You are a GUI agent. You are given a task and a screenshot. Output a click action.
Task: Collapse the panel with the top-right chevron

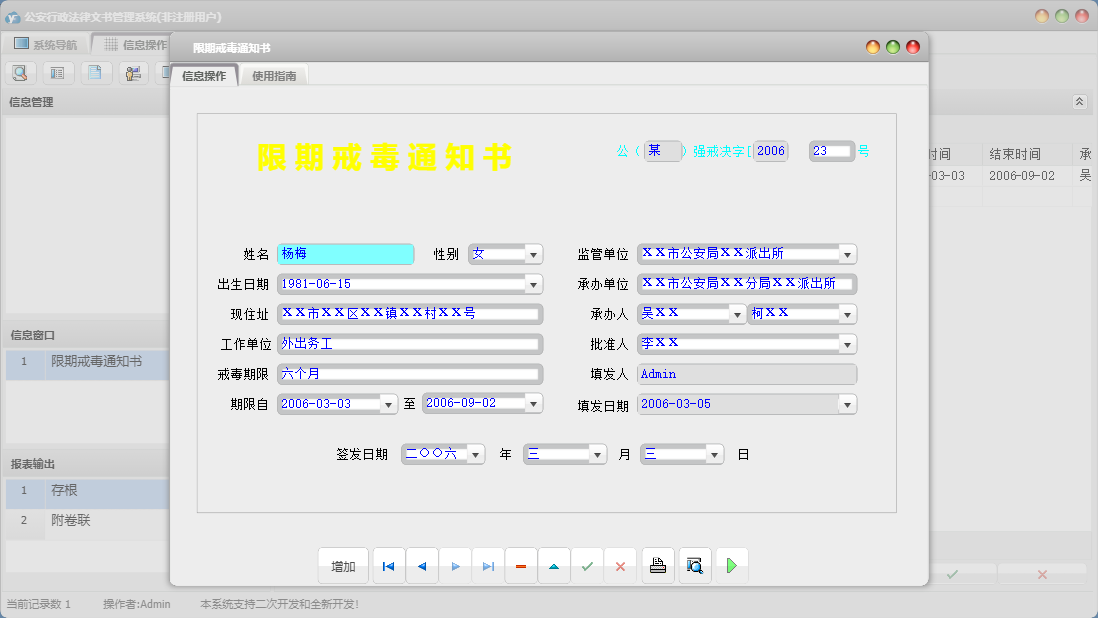pyautogui.click(x=1078, y=101)
